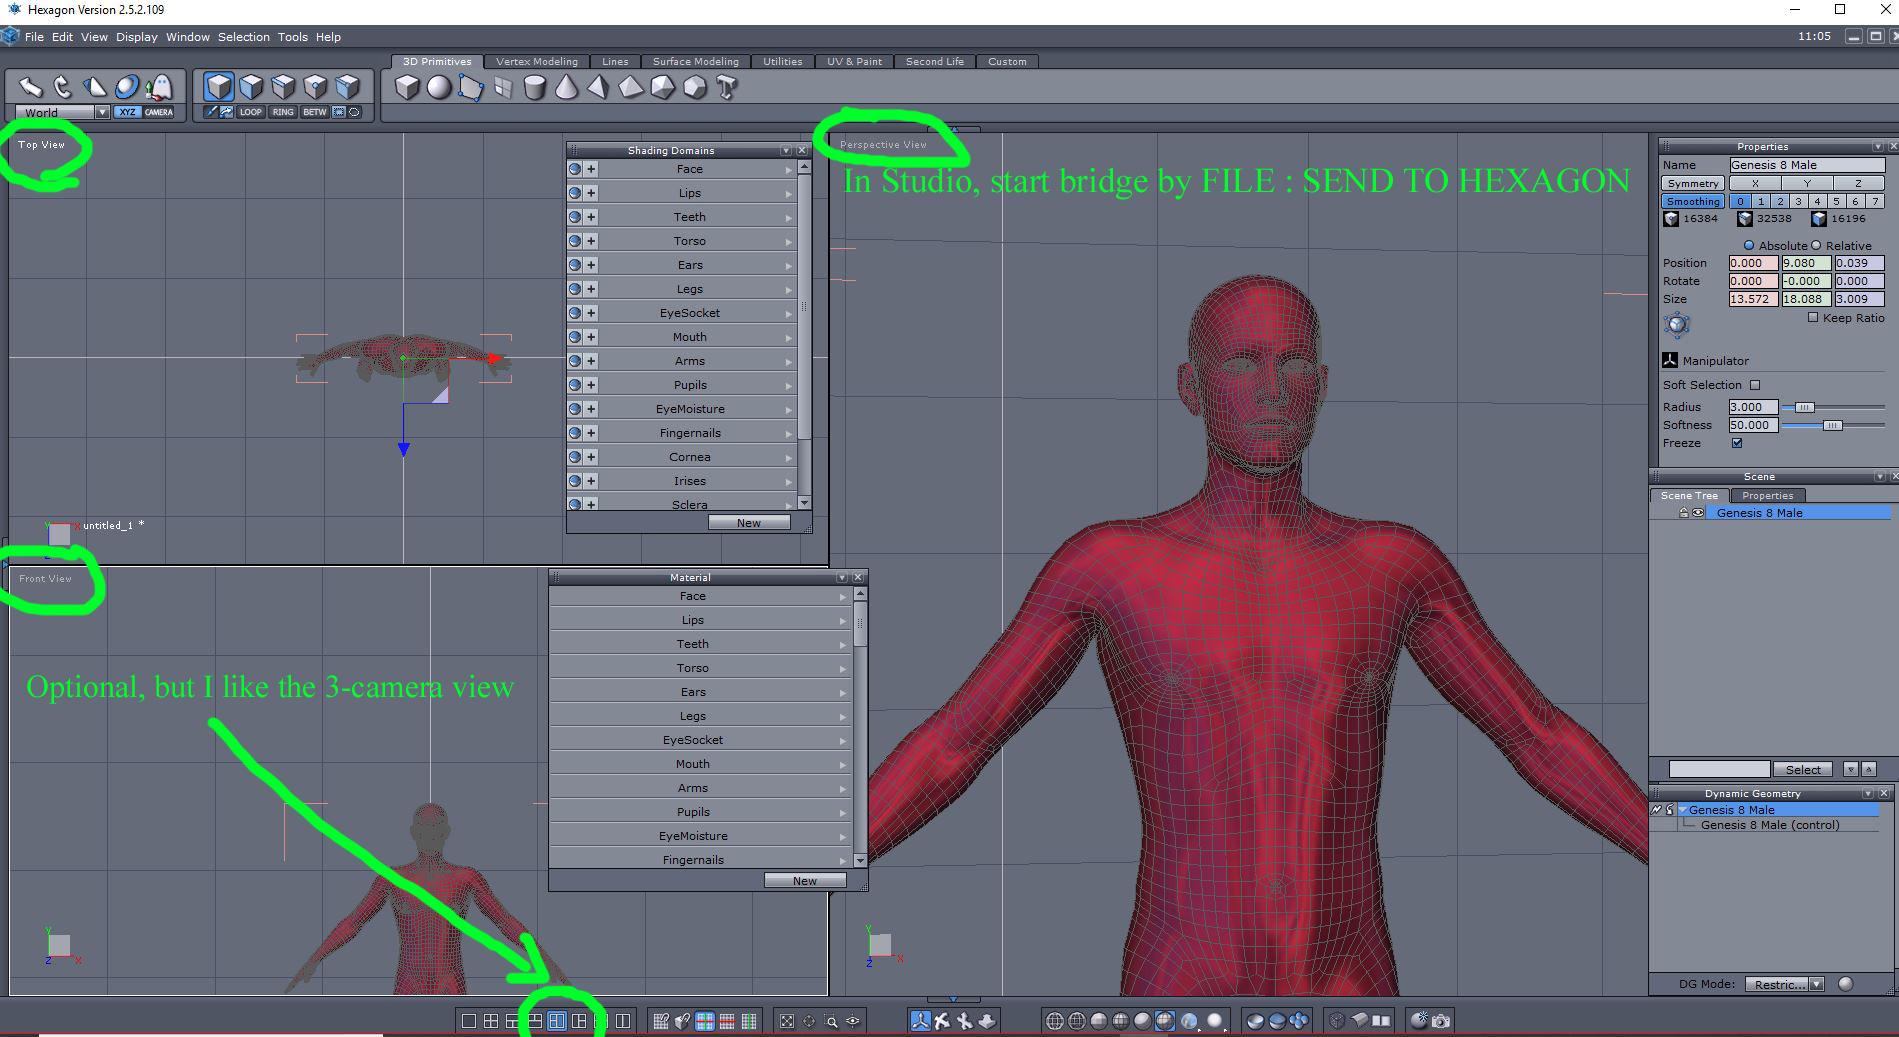
Task: Select the arrow selection tool
Action: [31, 87]
